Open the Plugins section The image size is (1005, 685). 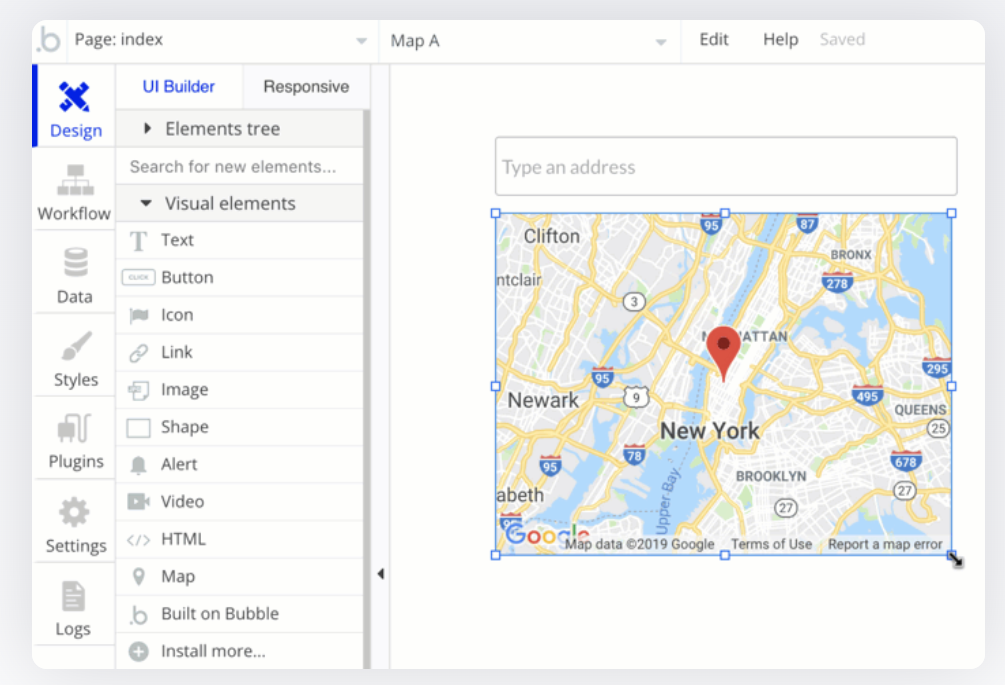click(x=75, y=442)
